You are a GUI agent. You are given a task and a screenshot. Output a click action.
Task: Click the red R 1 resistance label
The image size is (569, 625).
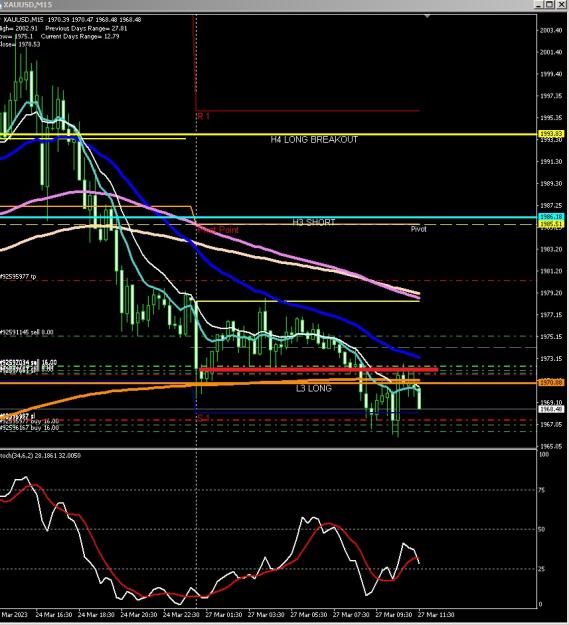click(203, 116)
